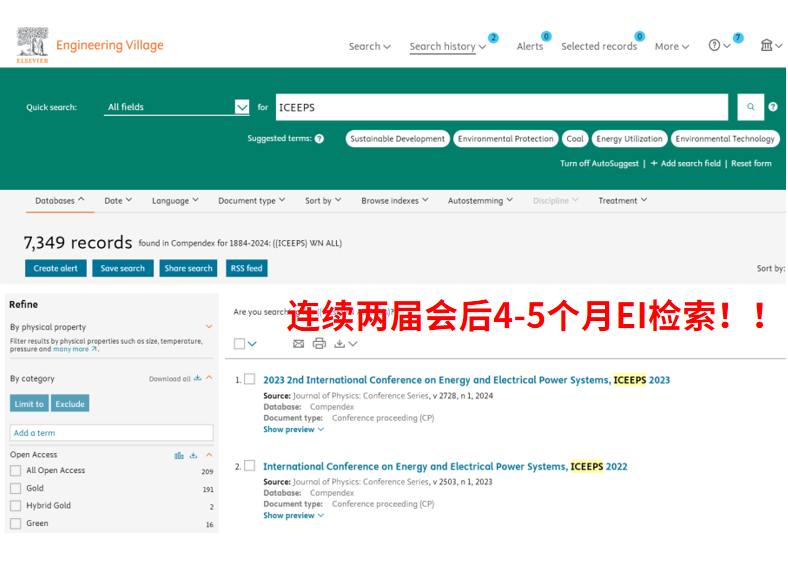The image size is (788, 563).
Task: Expand the Document type dropdown
Action: [x=251, y=201]
